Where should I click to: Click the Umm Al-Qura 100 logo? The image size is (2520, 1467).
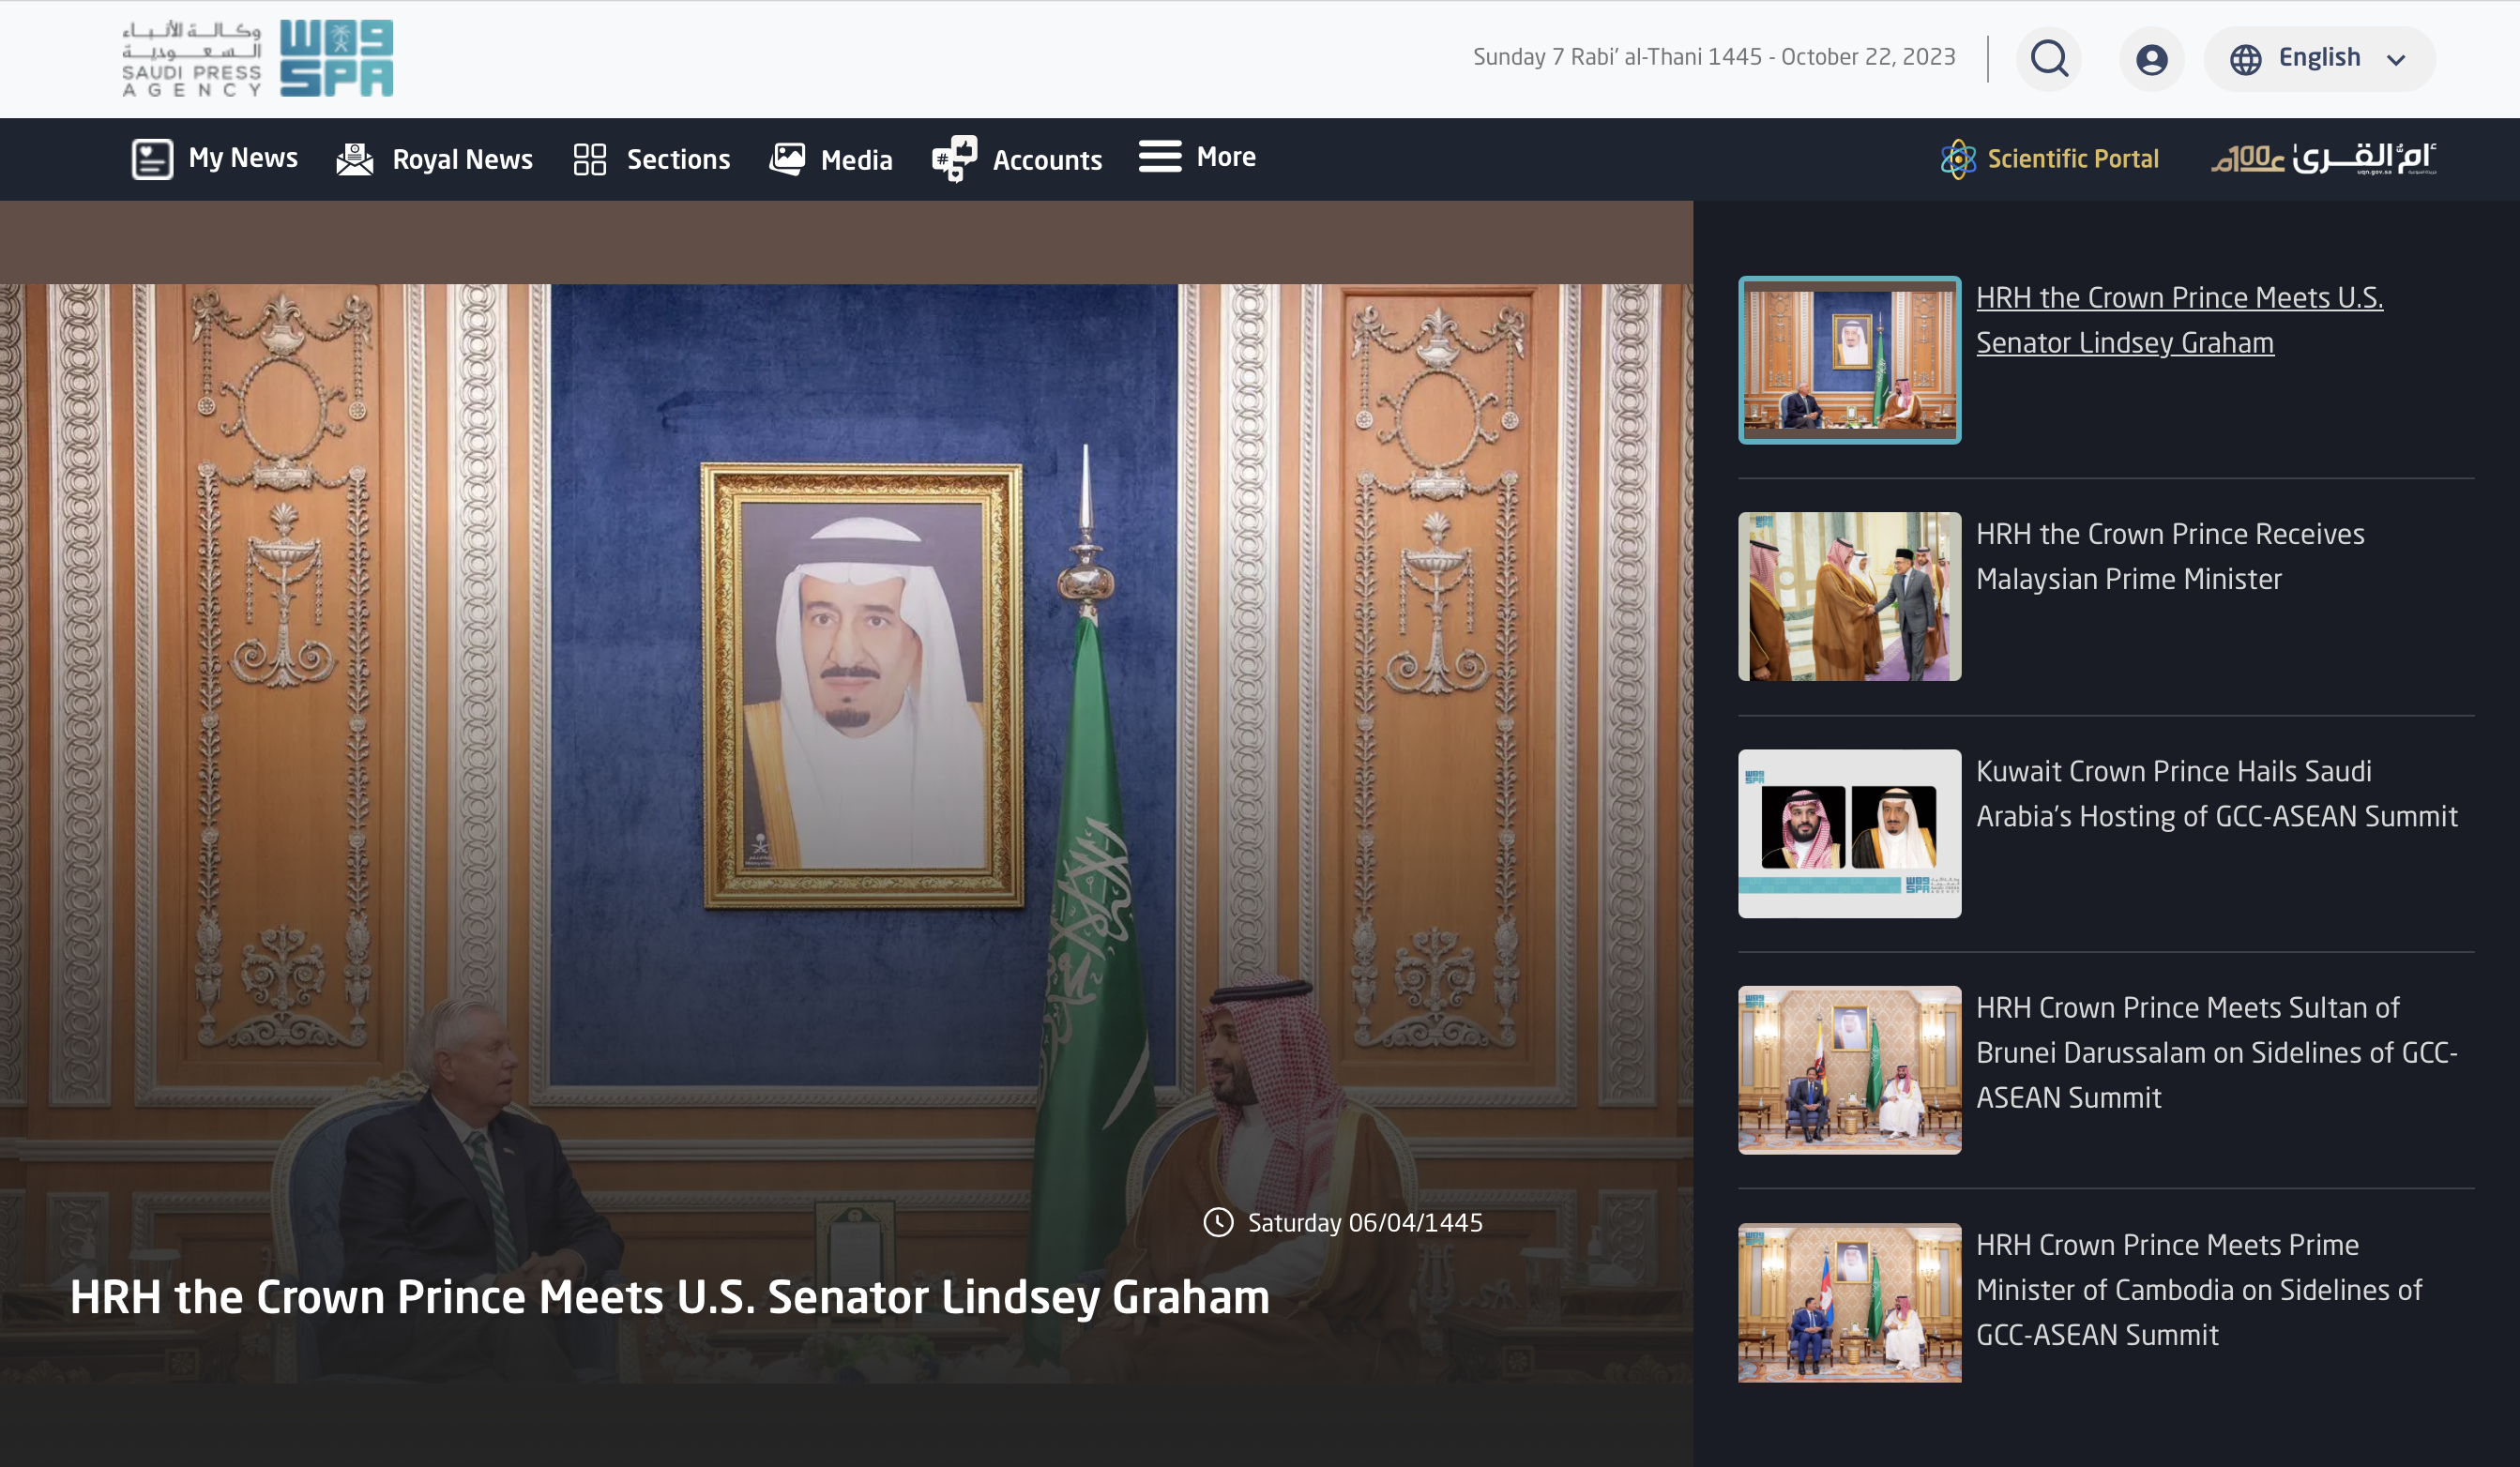point(2323,158)
